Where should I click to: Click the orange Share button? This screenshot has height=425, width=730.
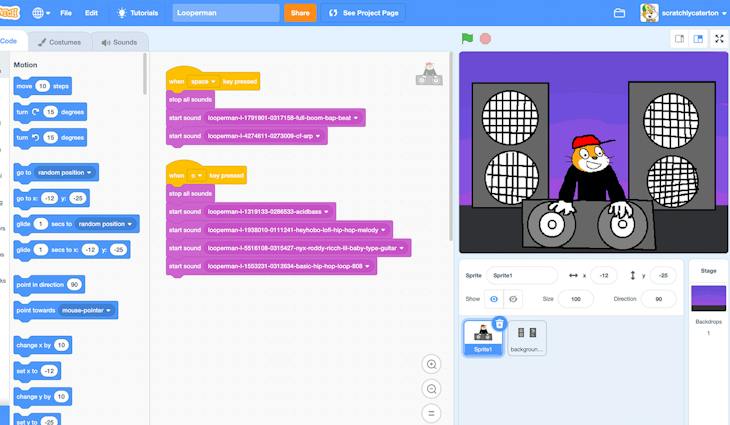[300, 13]
